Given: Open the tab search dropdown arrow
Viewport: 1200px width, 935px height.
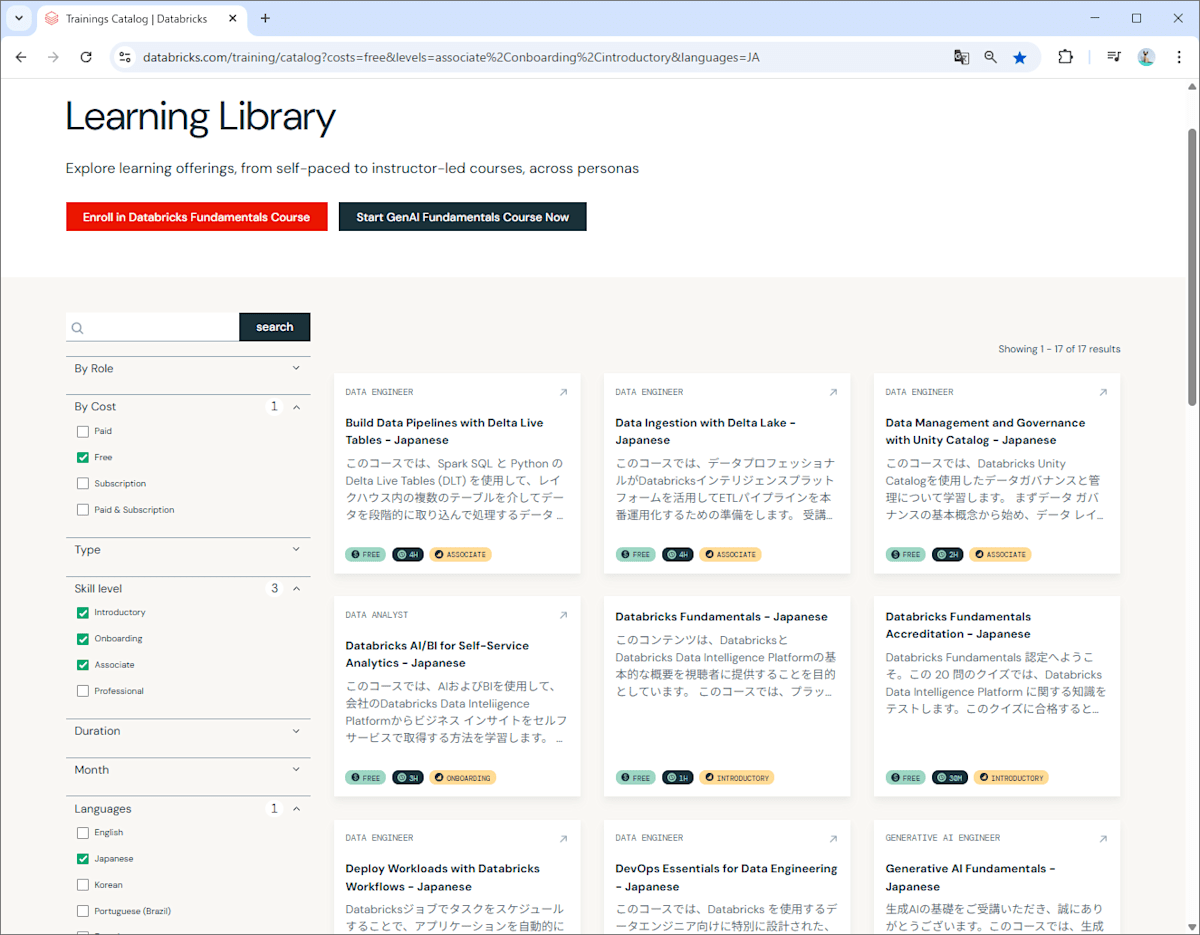Looking at the screenshot, I should pos(18,18).
